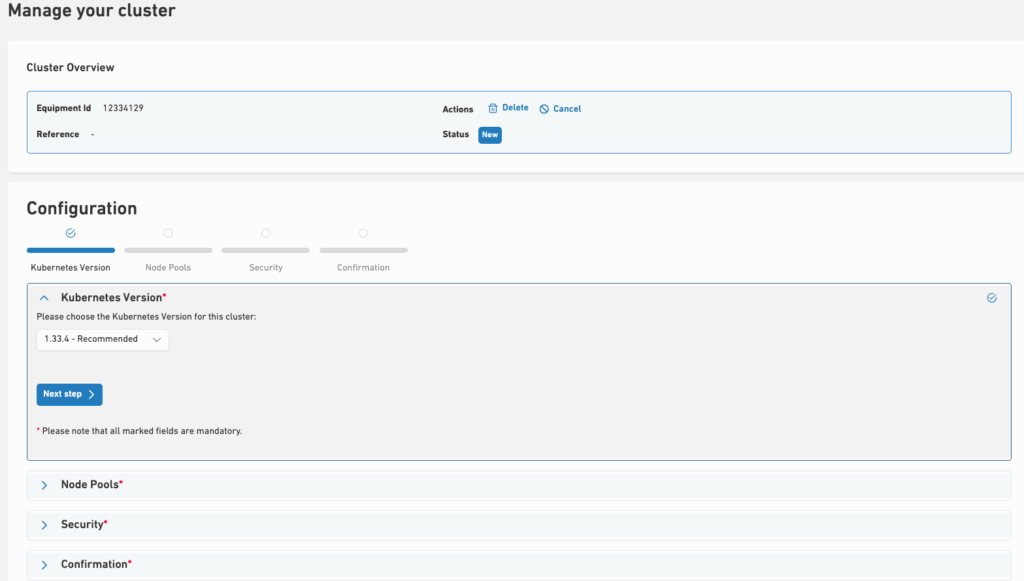Click the checkmark icon in Kubernetes Version header

(x=991, y=298)
